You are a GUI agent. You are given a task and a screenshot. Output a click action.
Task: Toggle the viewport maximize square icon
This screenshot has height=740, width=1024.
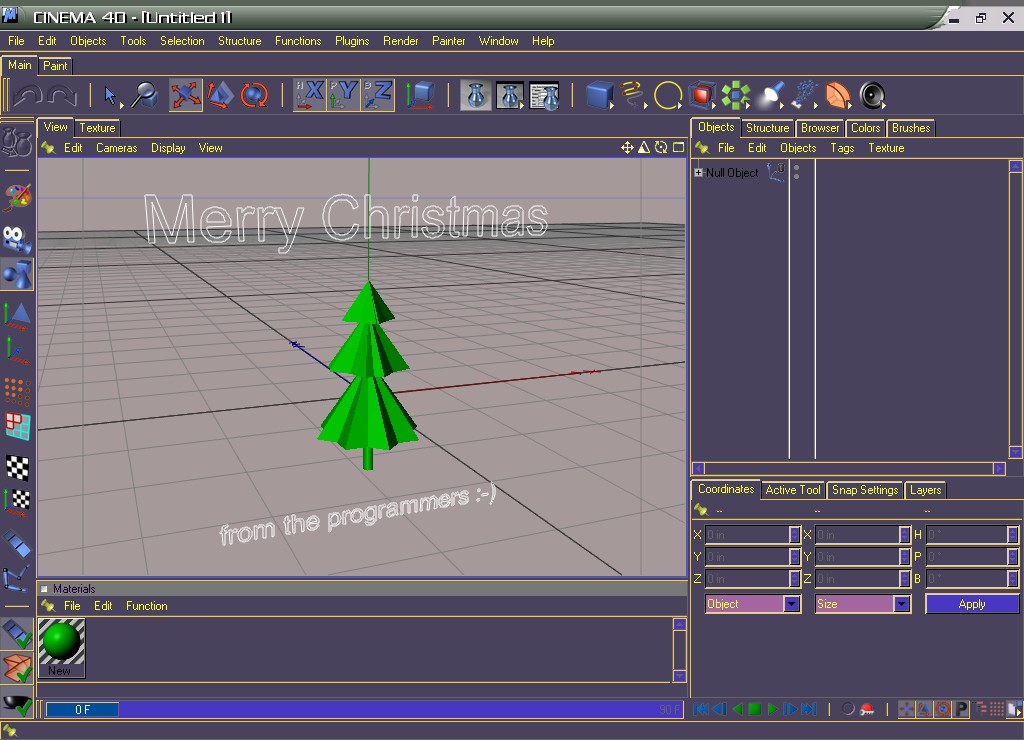click(679, 148)
